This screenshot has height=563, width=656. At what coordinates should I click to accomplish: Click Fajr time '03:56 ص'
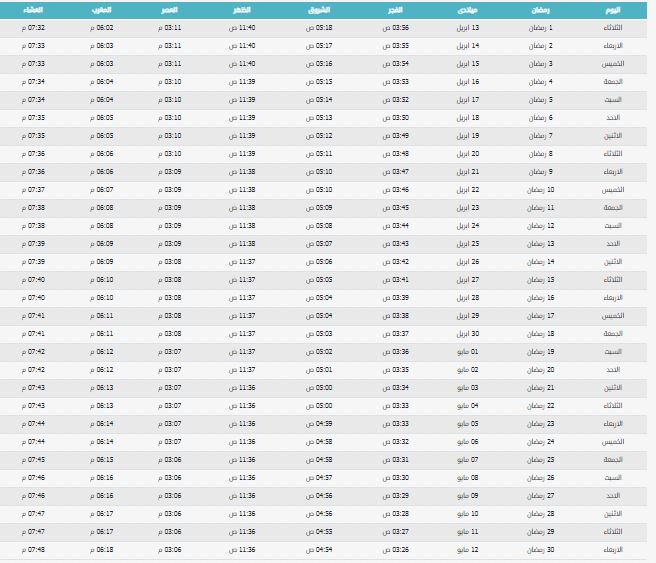395,28
